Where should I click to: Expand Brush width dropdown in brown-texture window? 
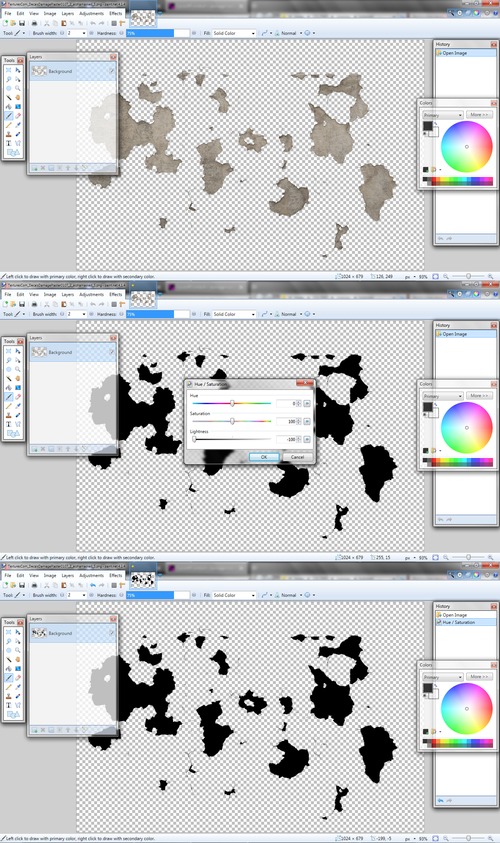tap(84, 33)
